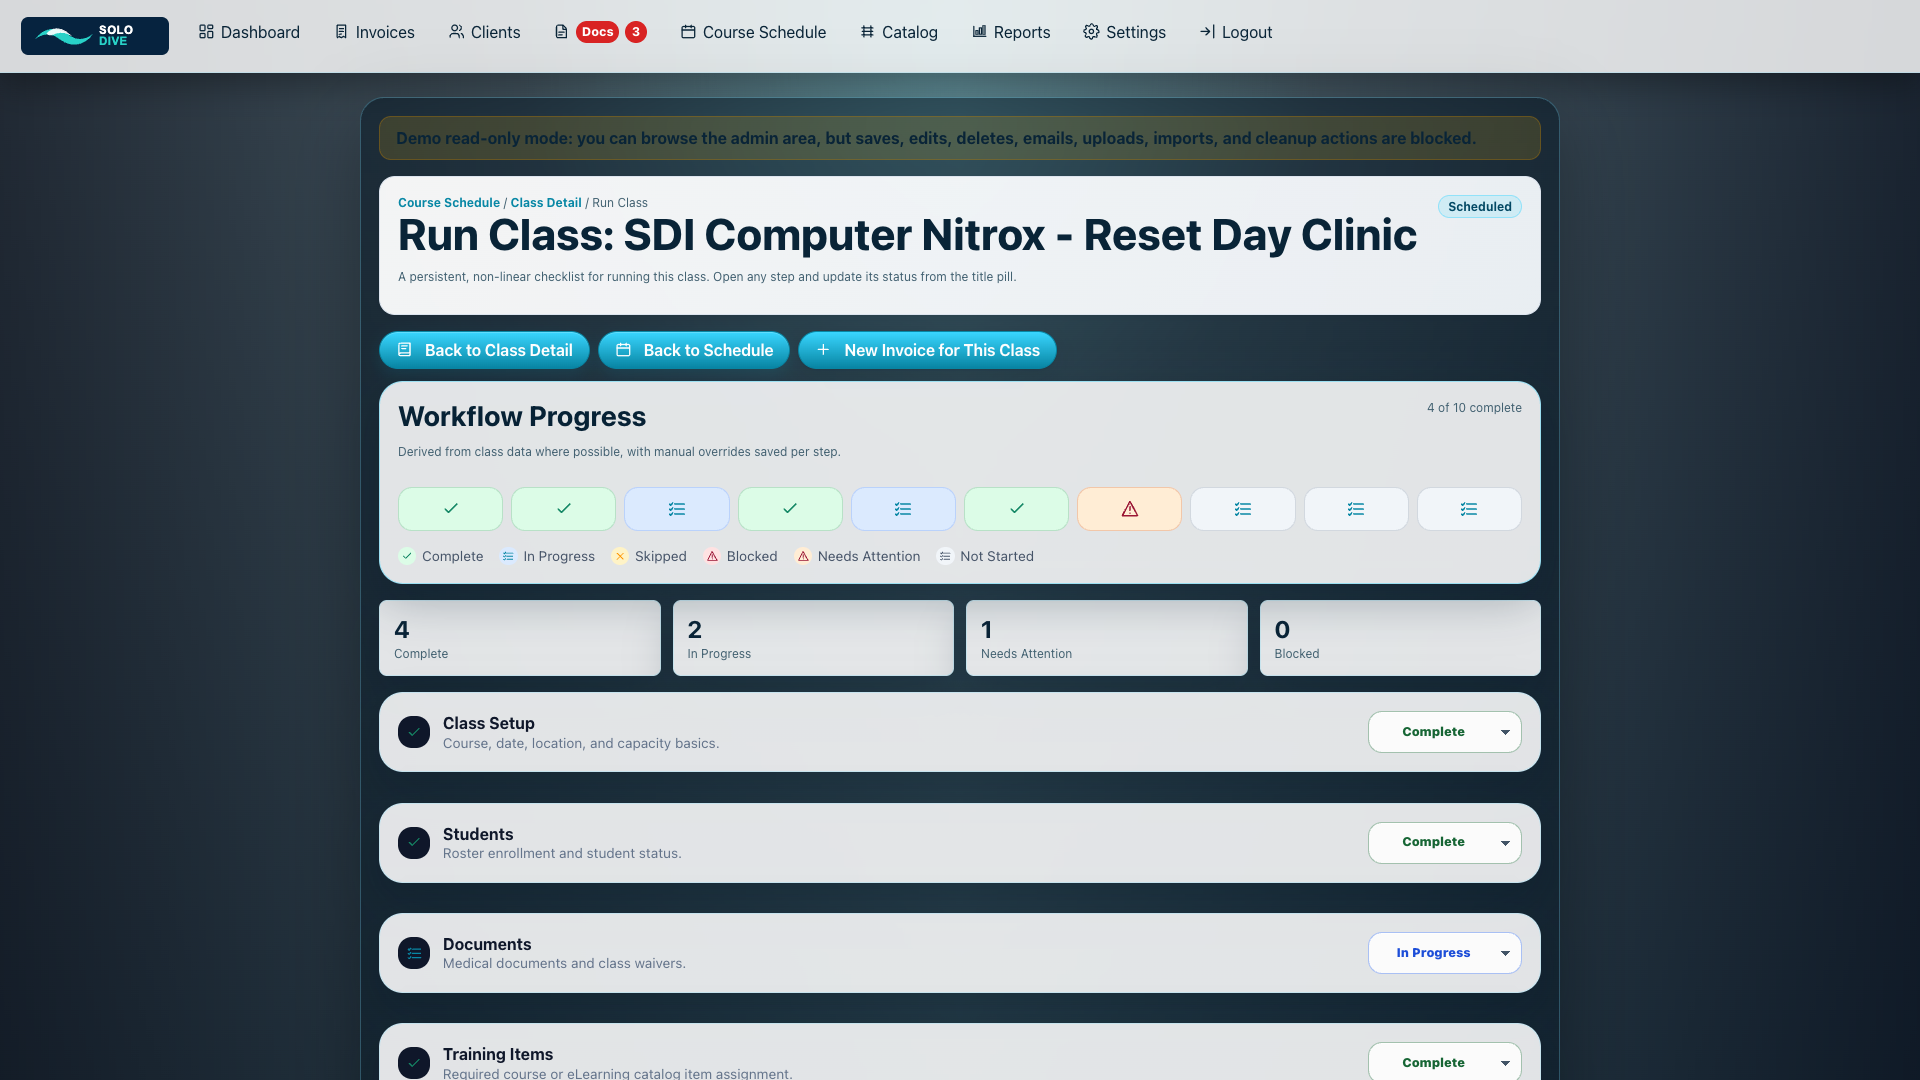Click the 'Skipped' legend label

point(661,556)
